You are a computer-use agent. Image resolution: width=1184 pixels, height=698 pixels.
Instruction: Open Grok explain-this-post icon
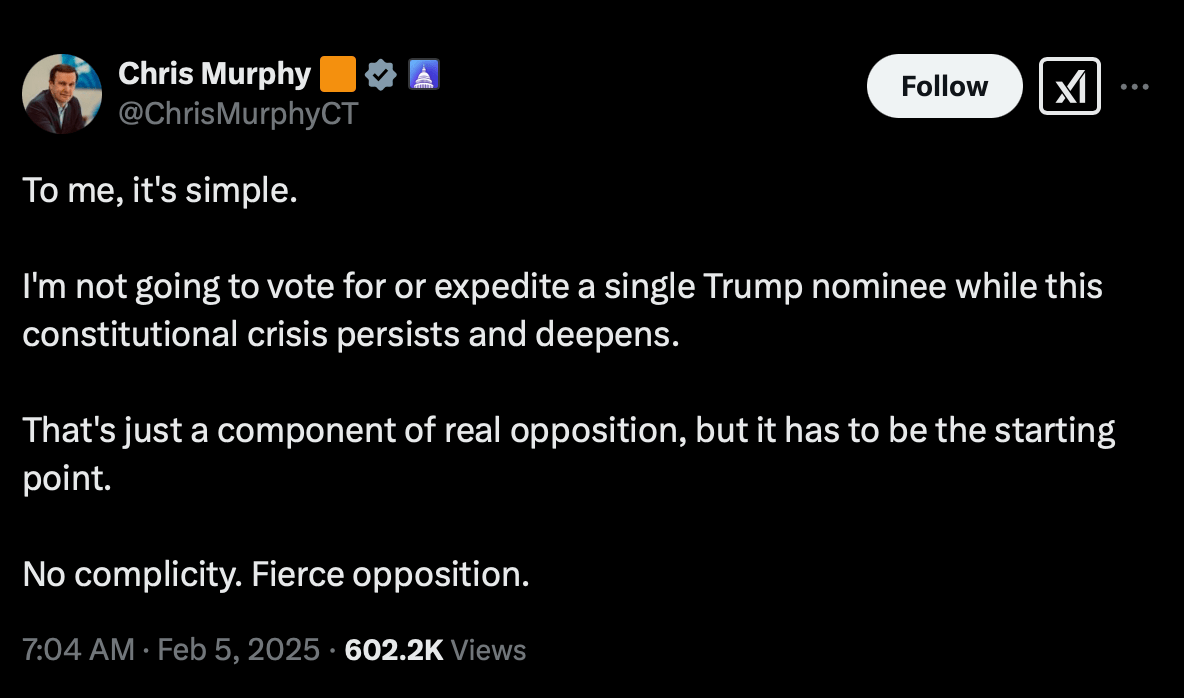click(1069, 87)
